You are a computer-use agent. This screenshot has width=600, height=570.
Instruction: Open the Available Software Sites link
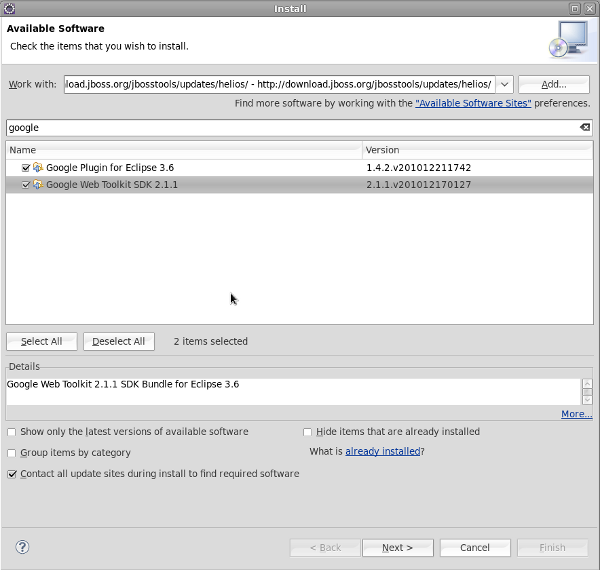473,103
